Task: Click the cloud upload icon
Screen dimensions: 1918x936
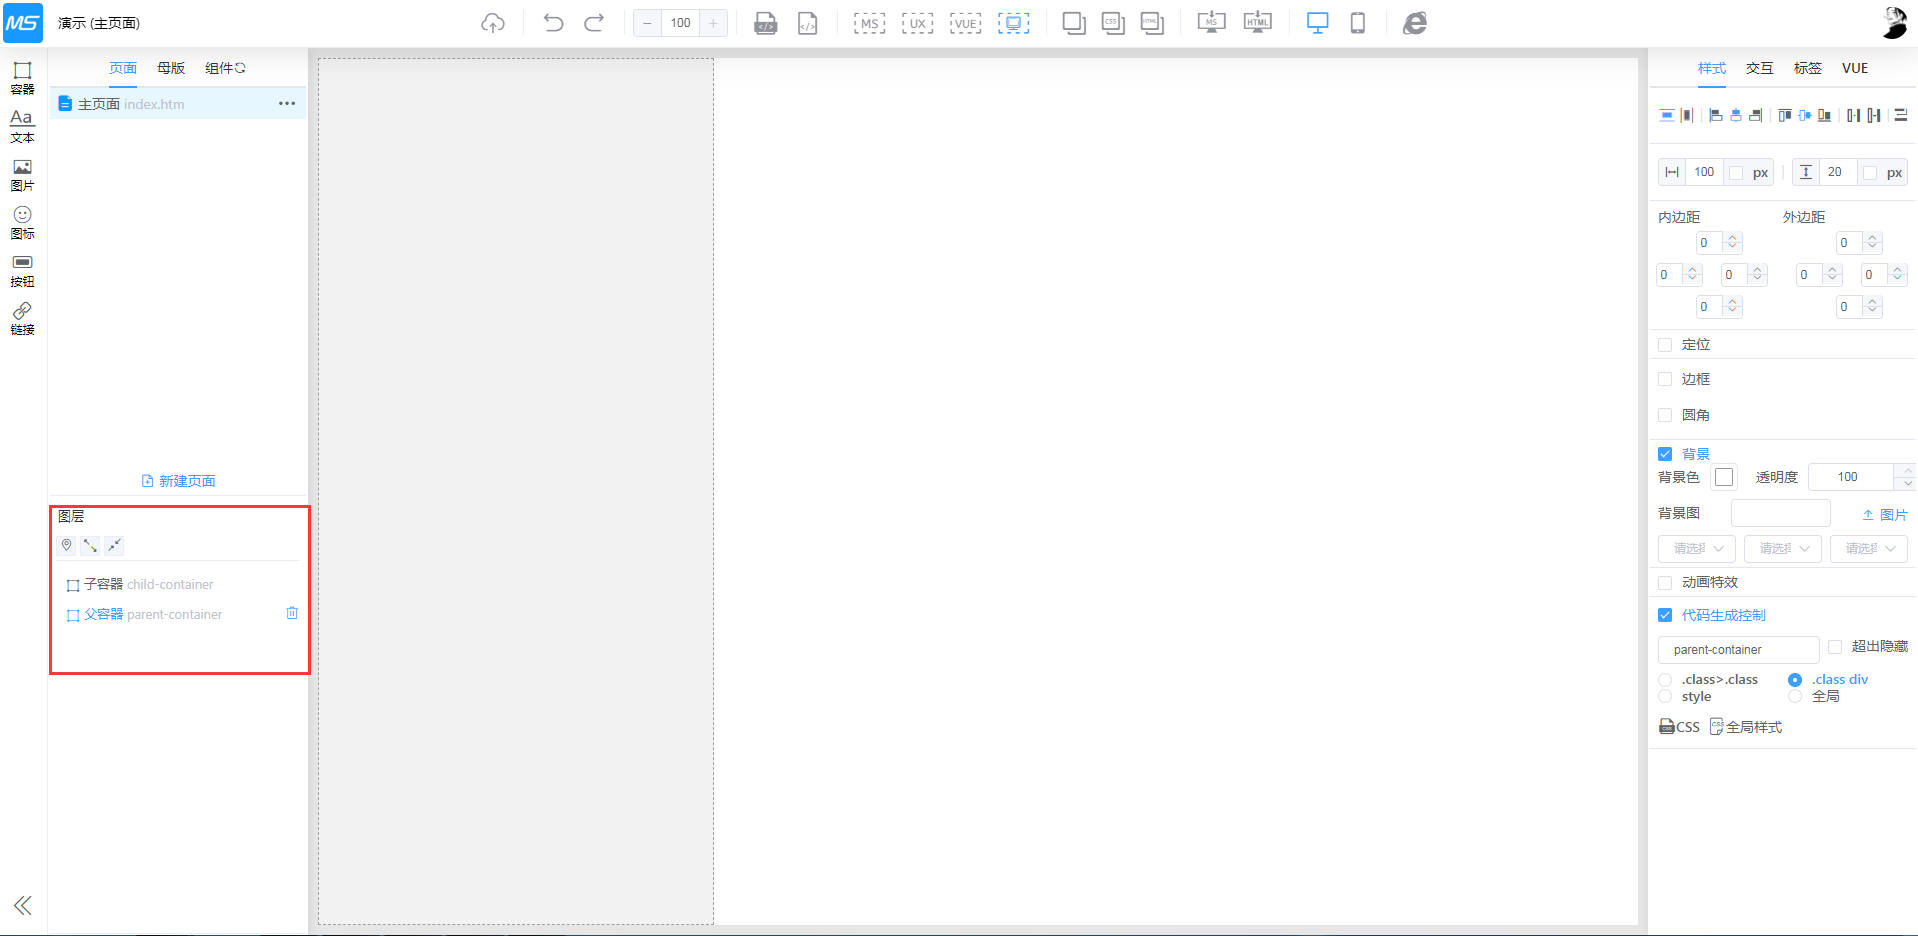Action: pos(493,23)
